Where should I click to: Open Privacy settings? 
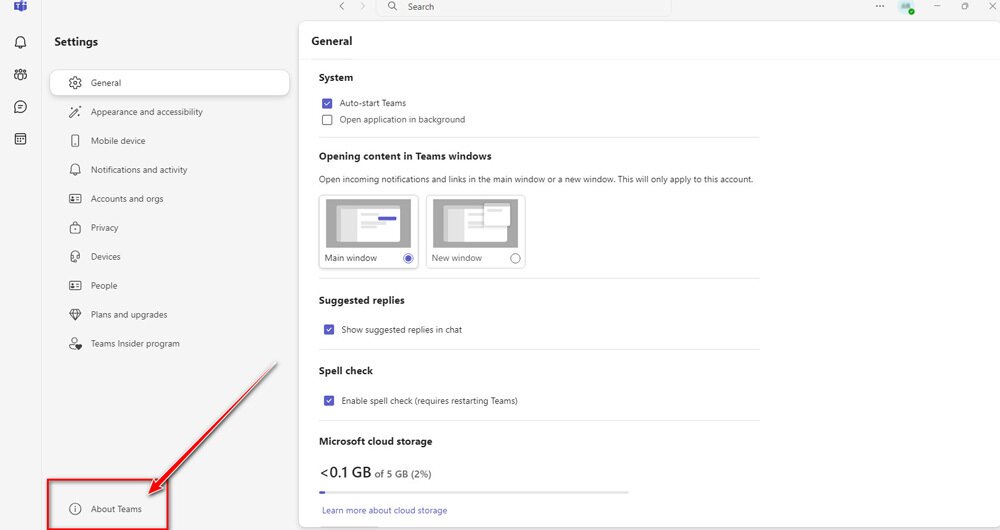tap(170, 228)
